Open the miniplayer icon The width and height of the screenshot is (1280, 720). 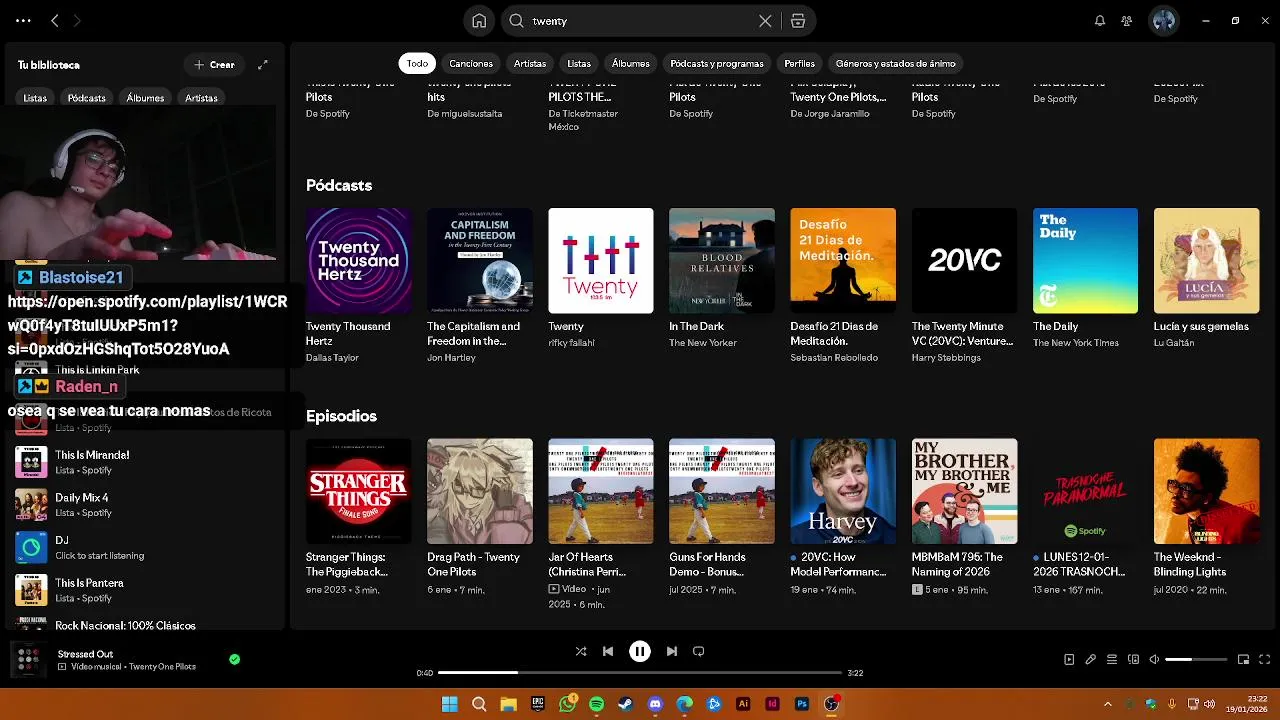1243,660
